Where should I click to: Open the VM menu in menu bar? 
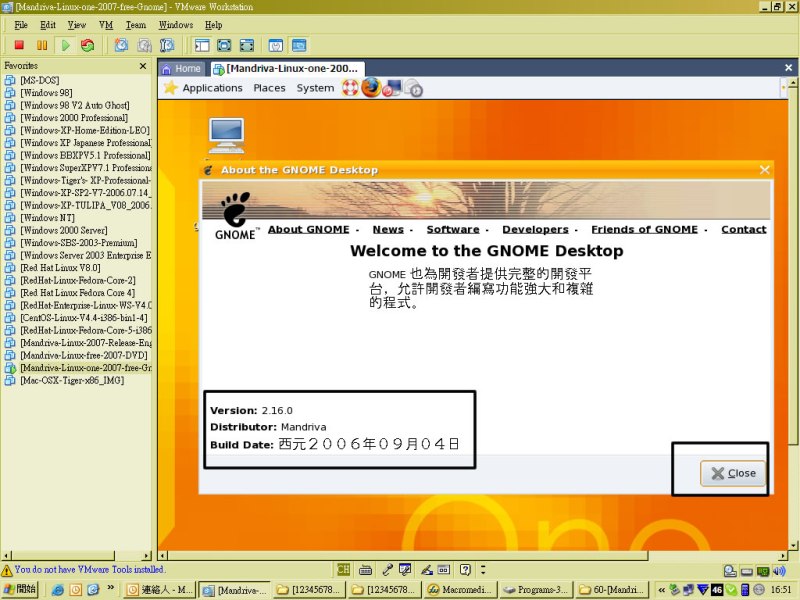pos(104,24)
